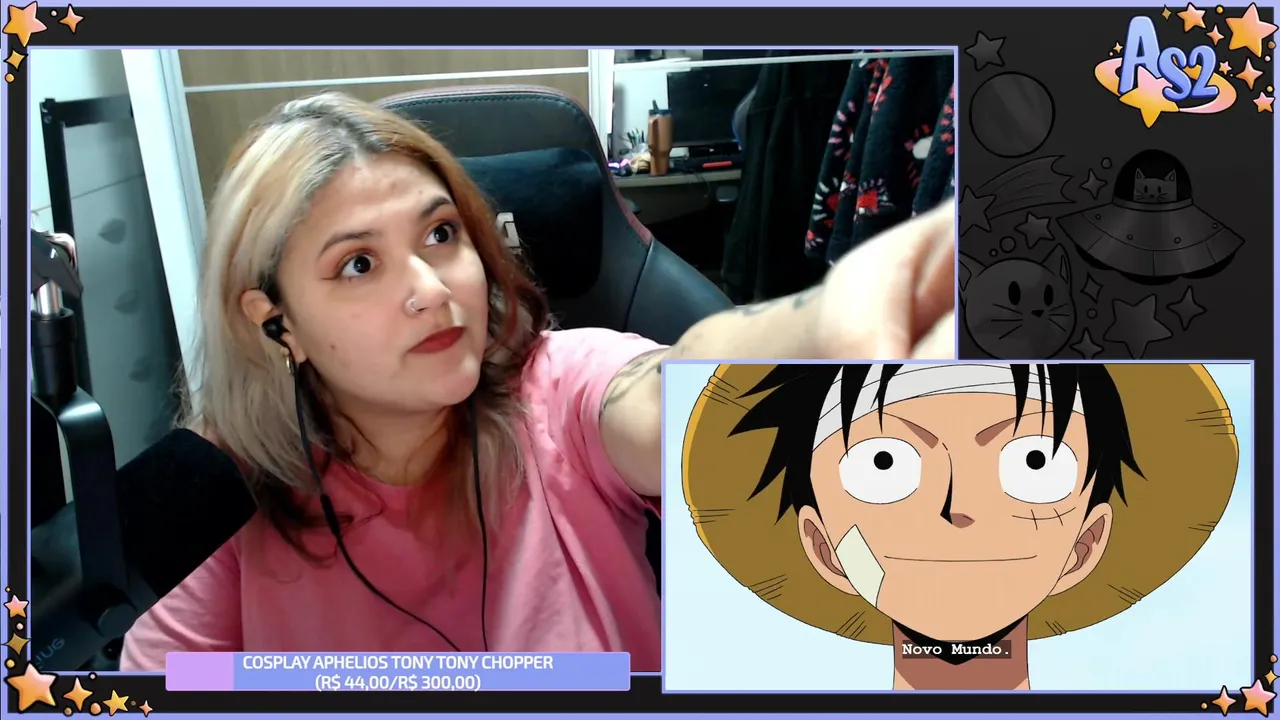Click the R$ 44,00/R$ 300,00 donation amount

(397, 682)
